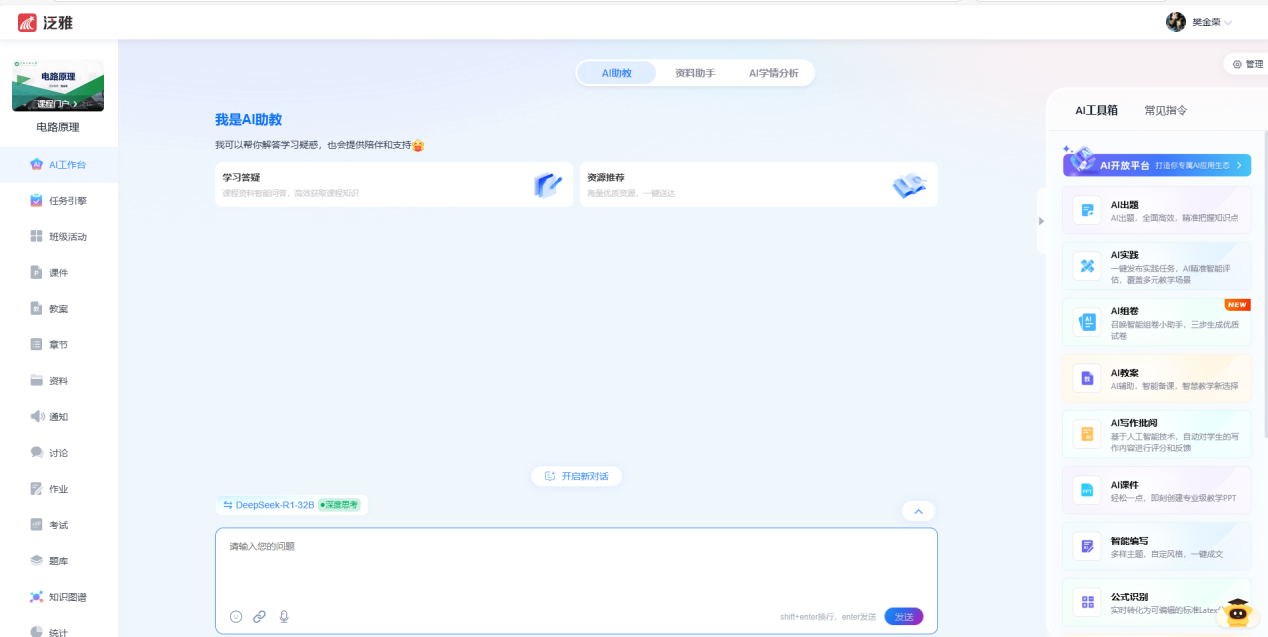
Task: Open the 公式识别 tool icon
Action: [x=1086, y=602]
